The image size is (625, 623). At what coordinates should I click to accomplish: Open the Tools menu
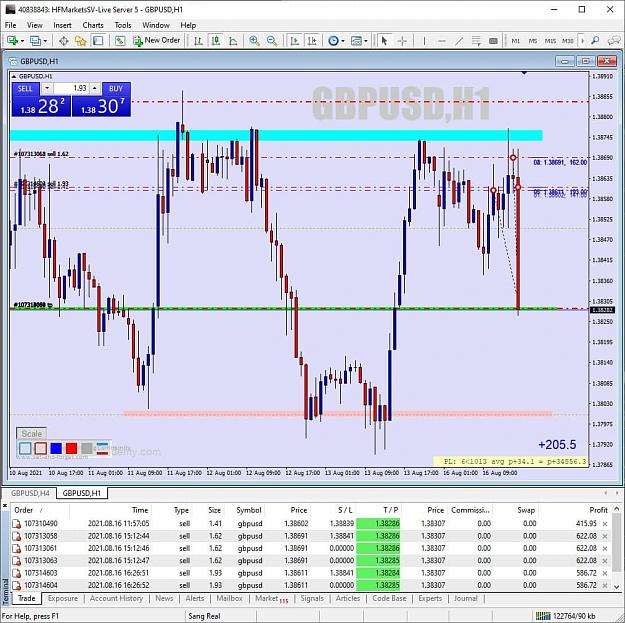[x=123, y=25]
